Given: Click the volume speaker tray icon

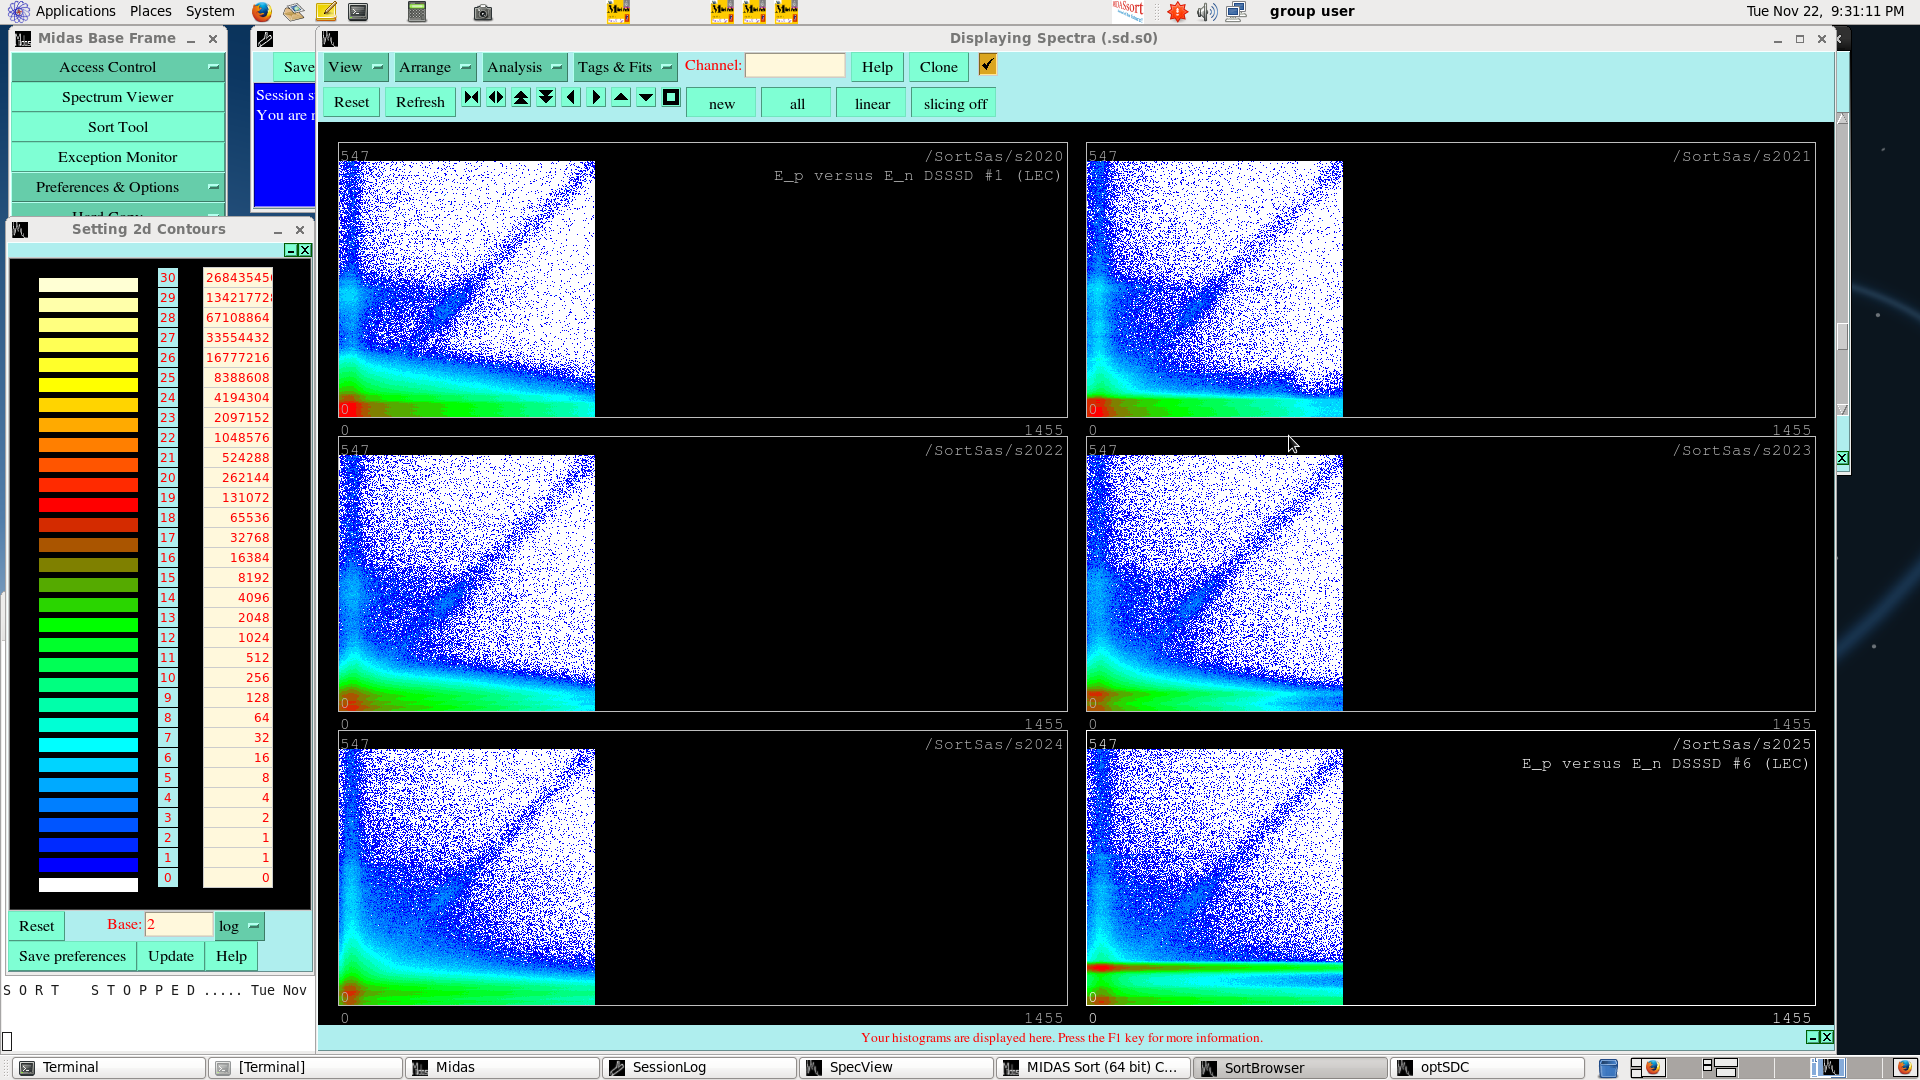Looking at the screenshot, I should pos(1207,12).
